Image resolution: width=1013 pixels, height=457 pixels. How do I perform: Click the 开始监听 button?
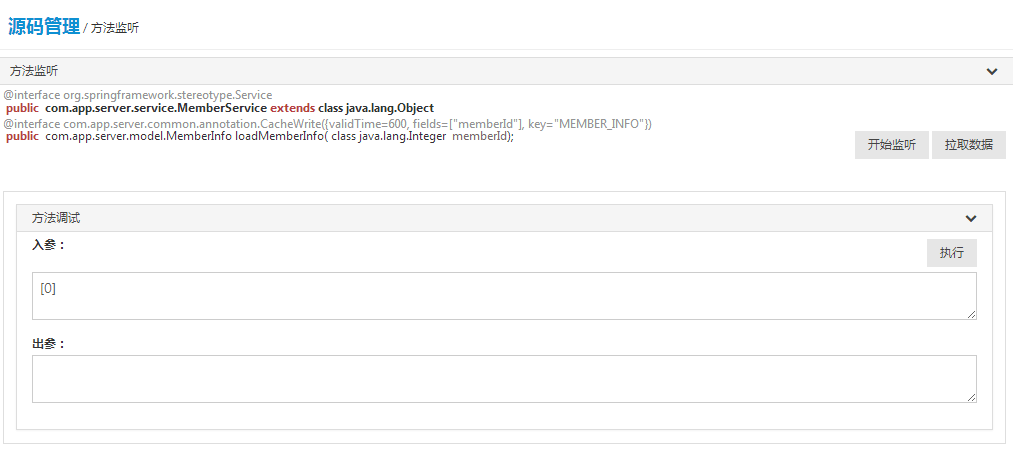pos(892,145)
